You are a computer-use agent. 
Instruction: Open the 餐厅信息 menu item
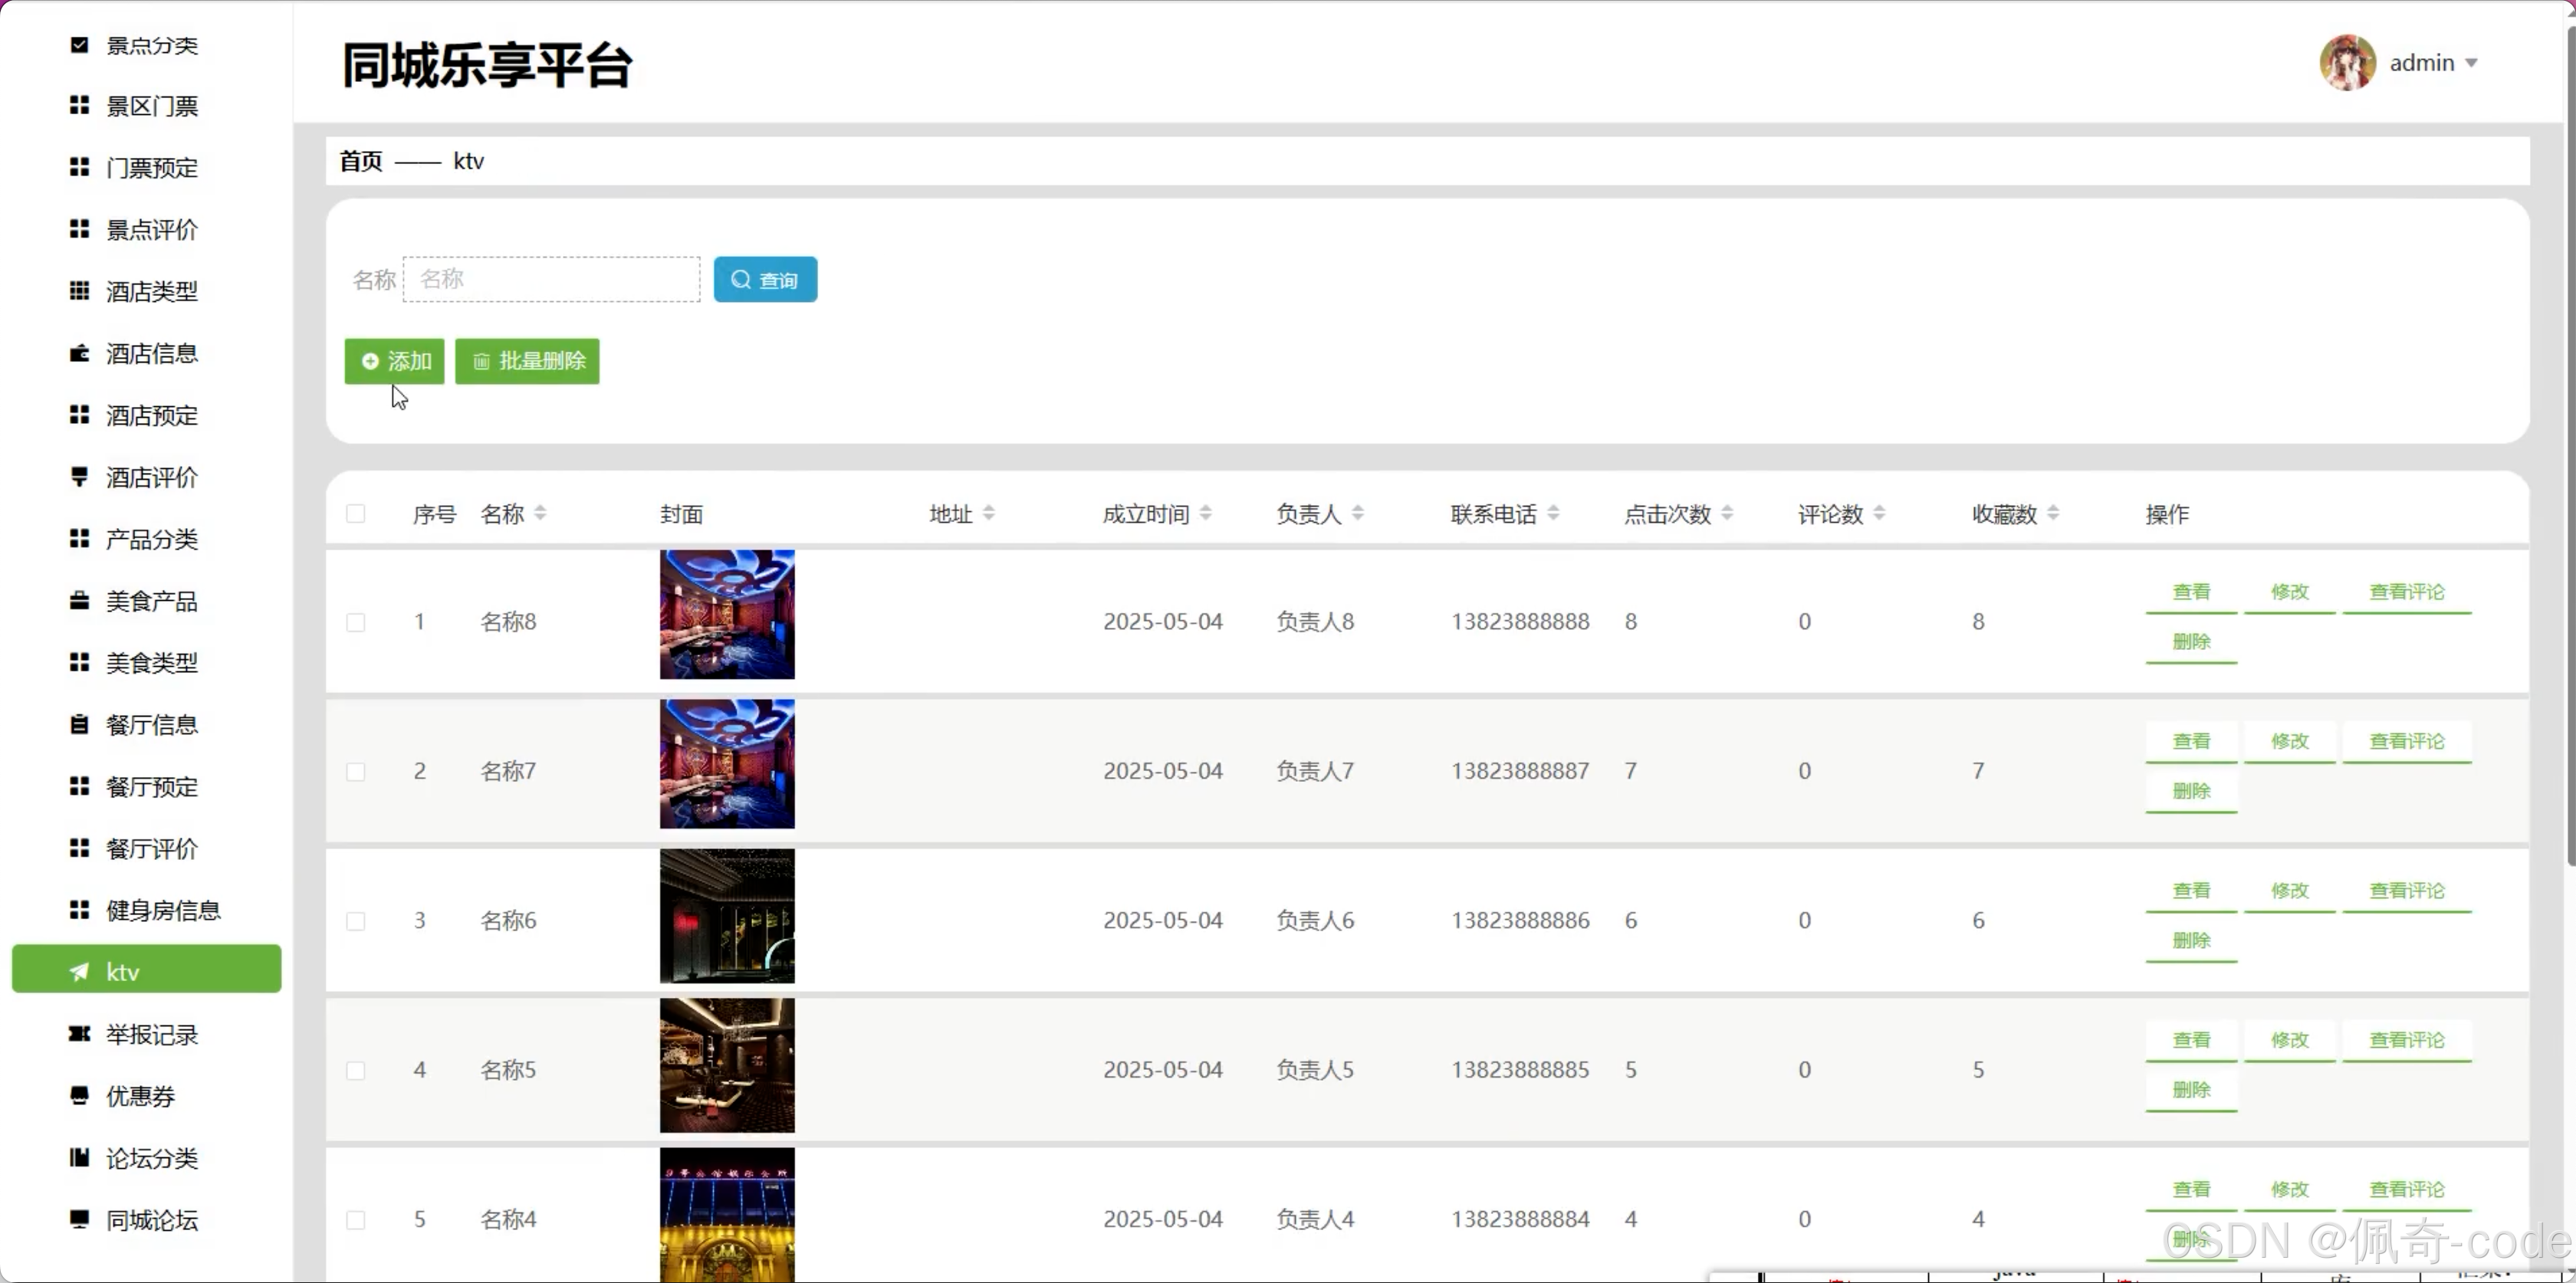coord(151,725)
